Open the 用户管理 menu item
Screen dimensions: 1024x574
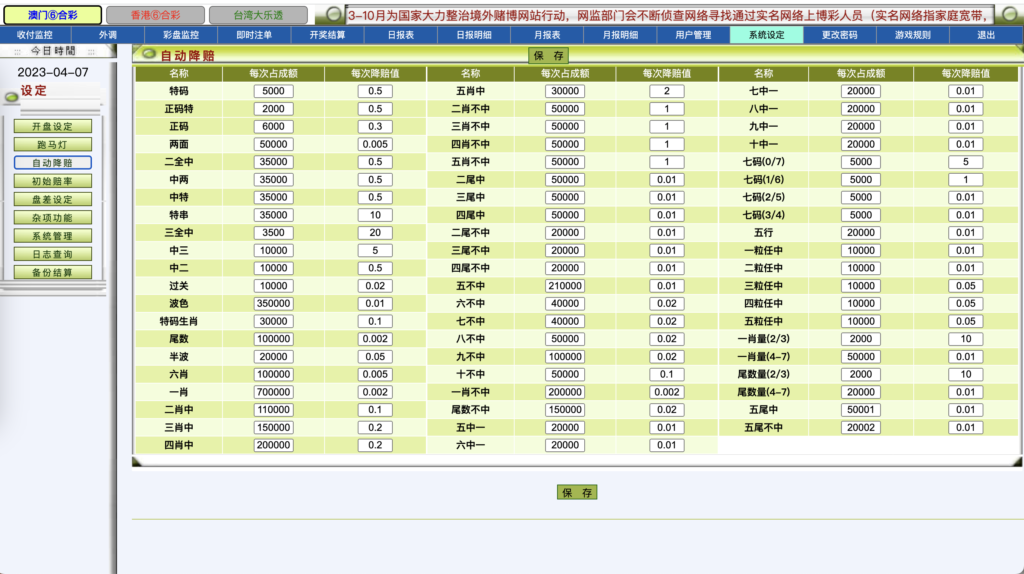click(693, 35)
